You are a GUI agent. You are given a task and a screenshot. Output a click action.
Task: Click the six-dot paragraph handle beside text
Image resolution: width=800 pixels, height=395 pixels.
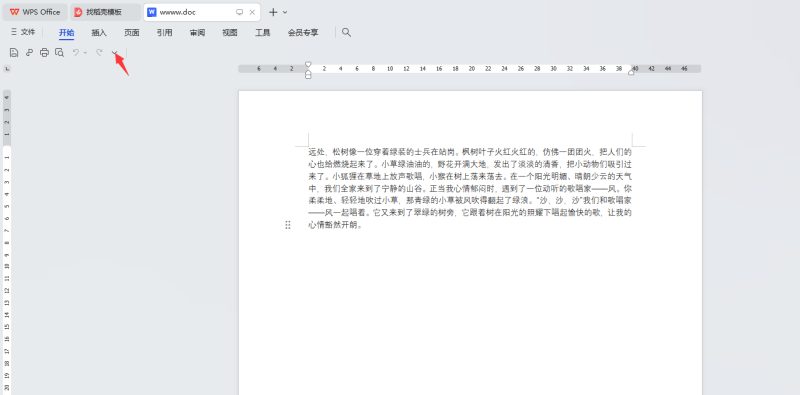(288, 225)
